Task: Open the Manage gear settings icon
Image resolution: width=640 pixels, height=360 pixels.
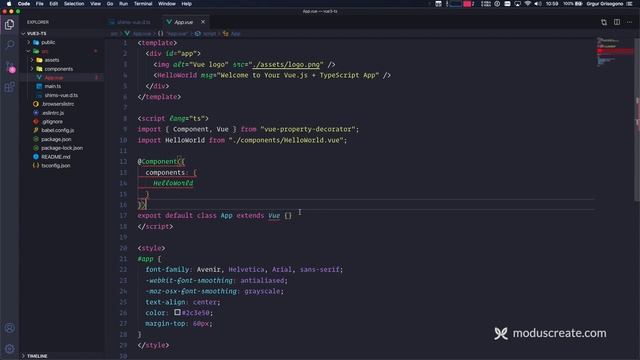Action: coord(9,349)
